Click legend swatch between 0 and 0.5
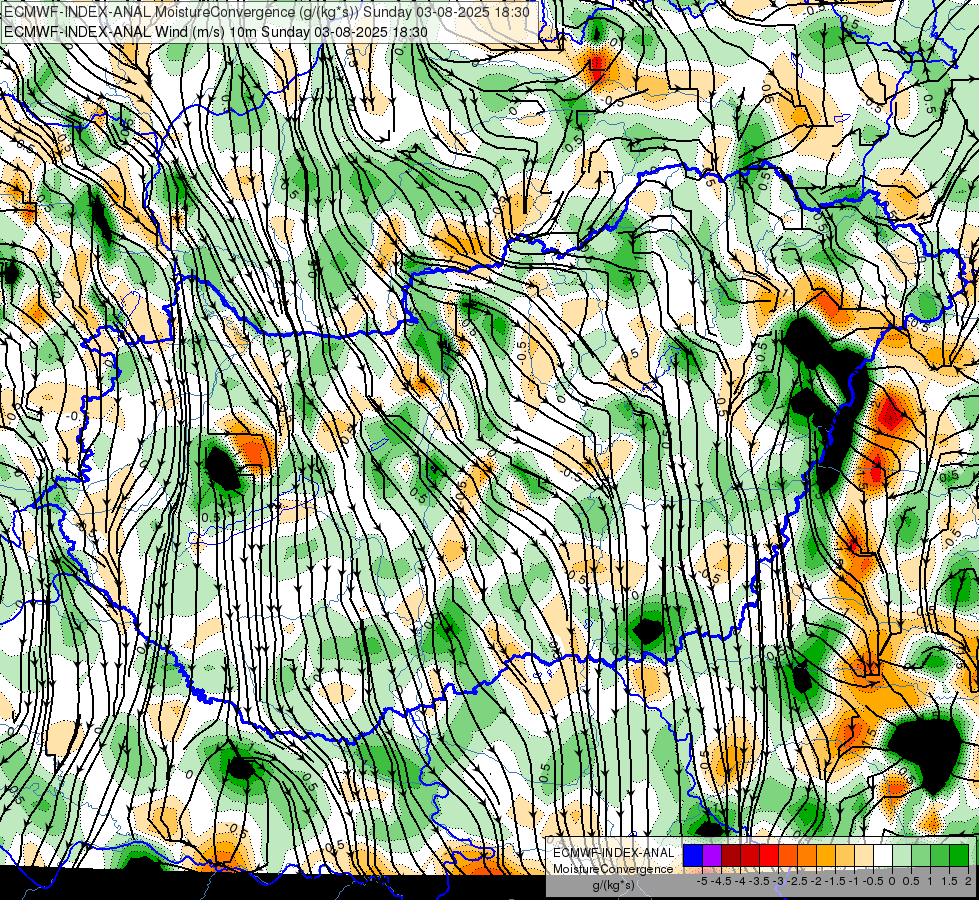This screenshot has width=979, height=900. 902,856
